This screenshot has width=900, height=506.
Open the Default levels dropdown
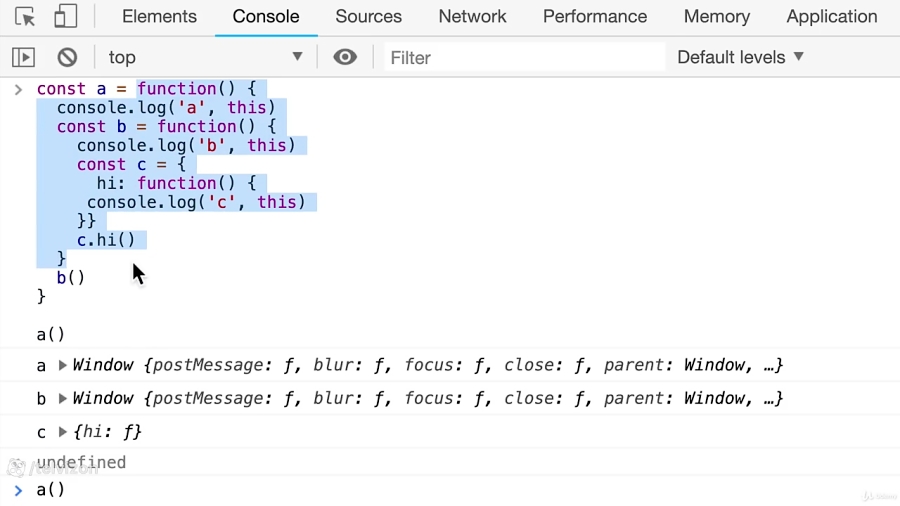pos(740,57)
